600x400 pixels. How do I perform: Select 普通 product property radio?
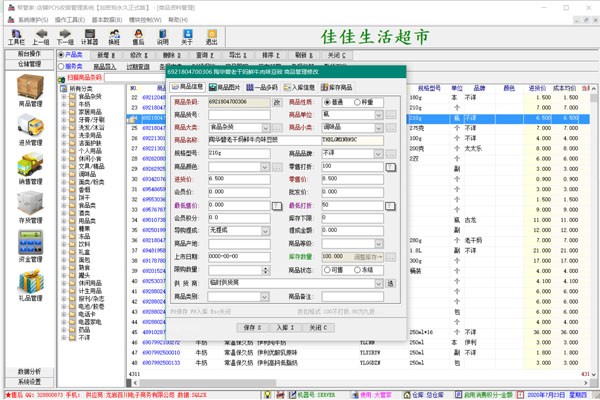coord(327,102)
